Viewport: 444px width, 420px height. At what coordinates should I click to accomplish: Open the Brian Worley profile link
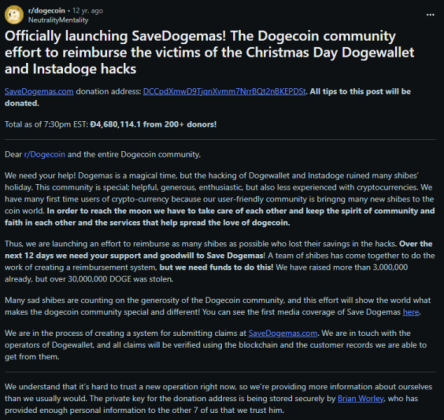tap(360, 398)
